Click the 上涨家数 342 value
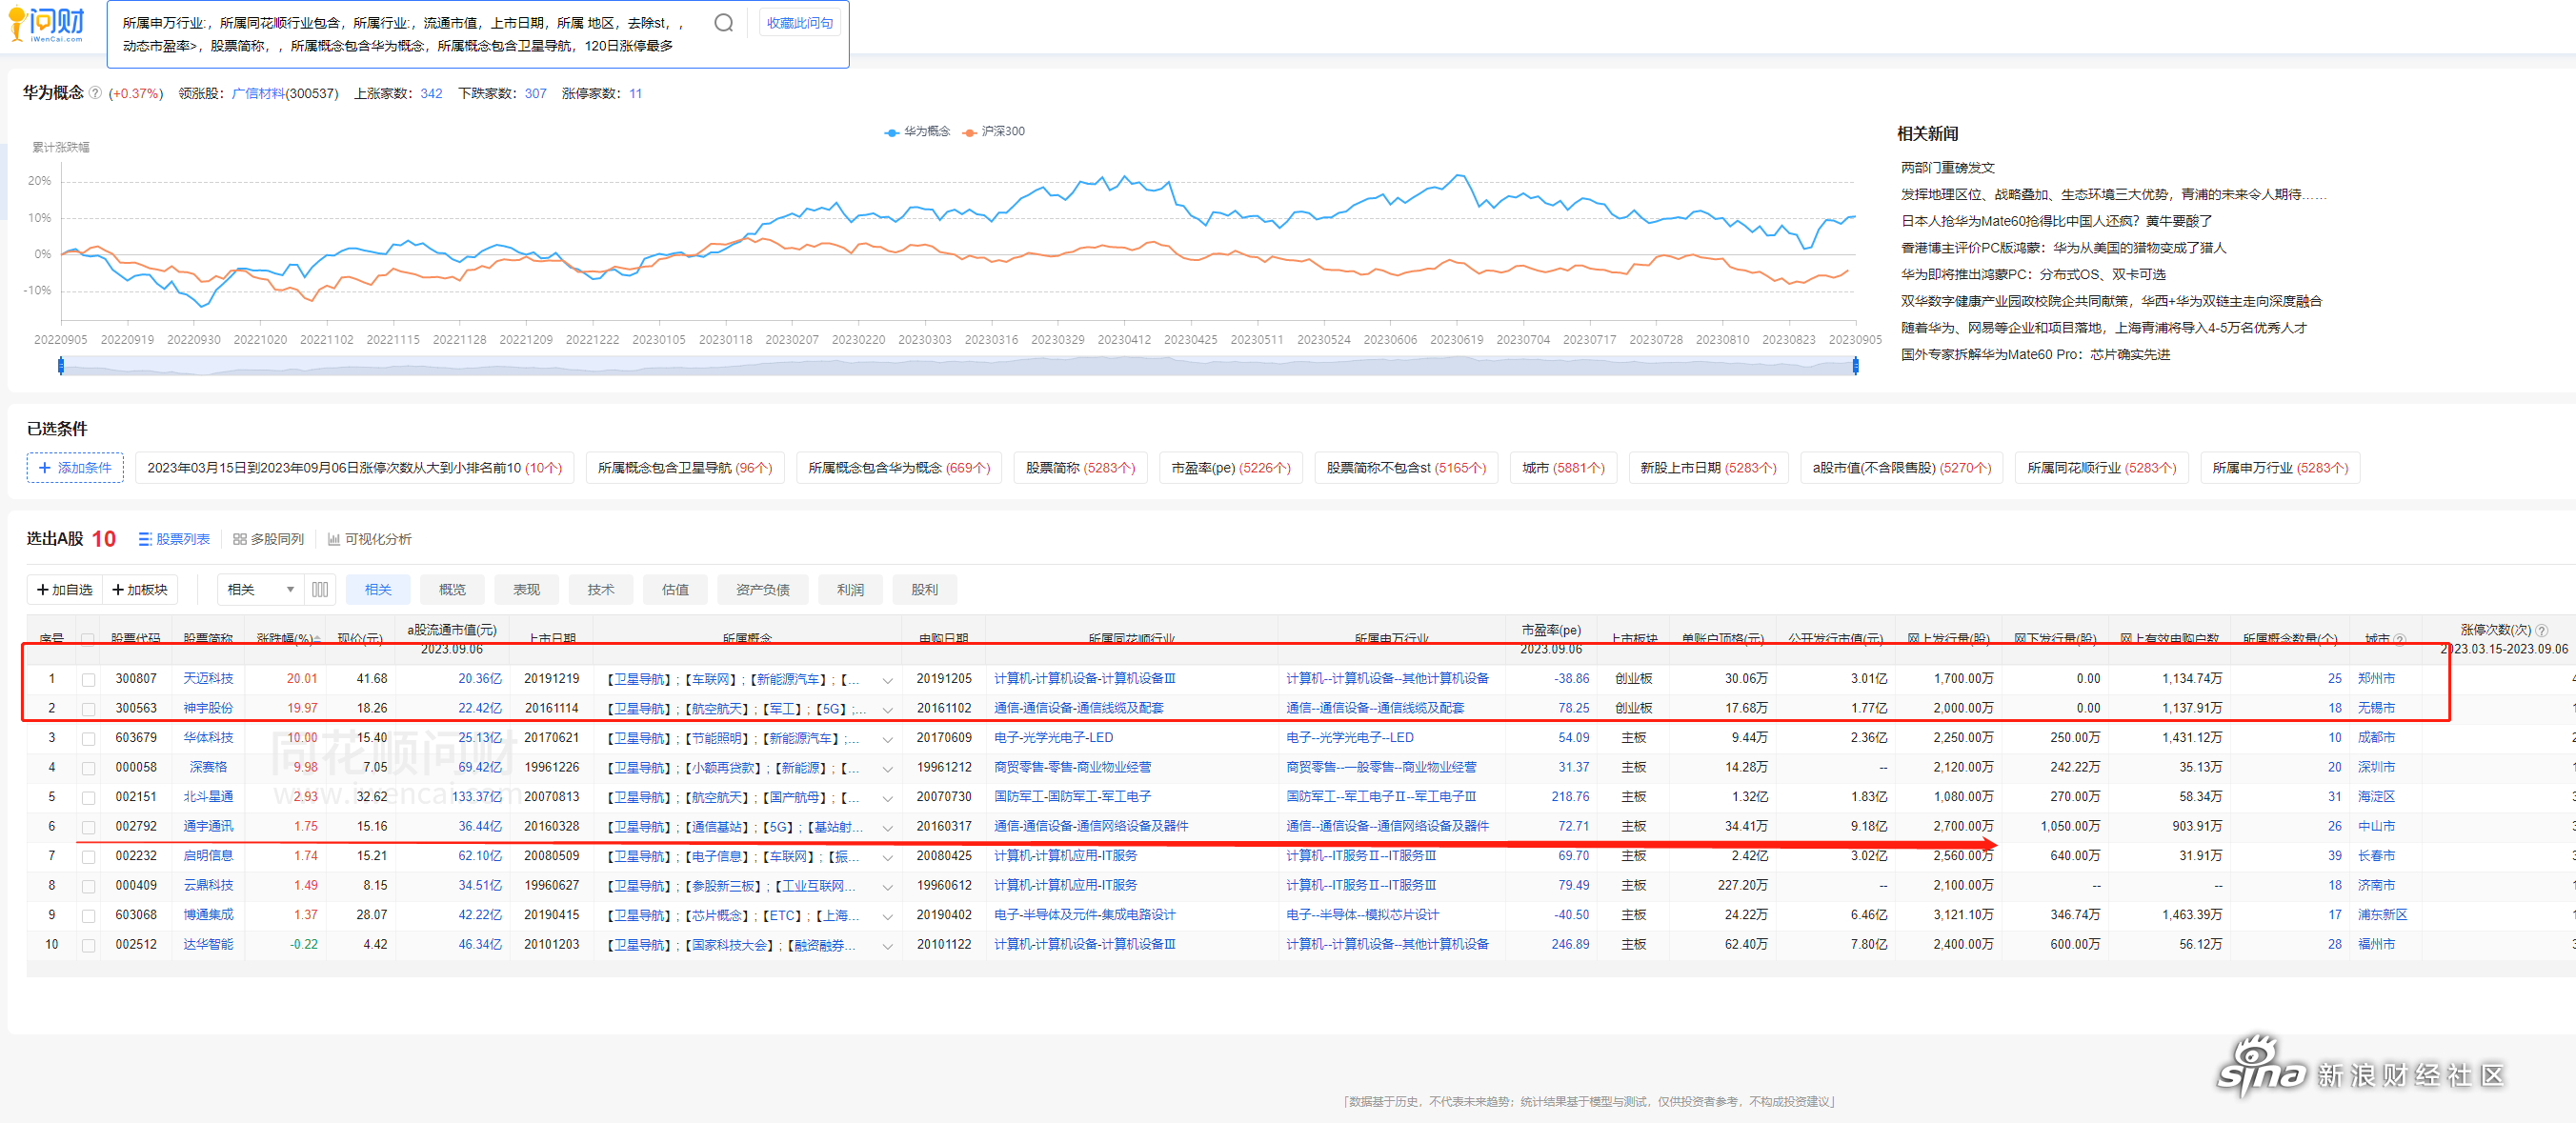Image resolution: width=2576 pixels, height=1123 pixels. click(431, 93)
